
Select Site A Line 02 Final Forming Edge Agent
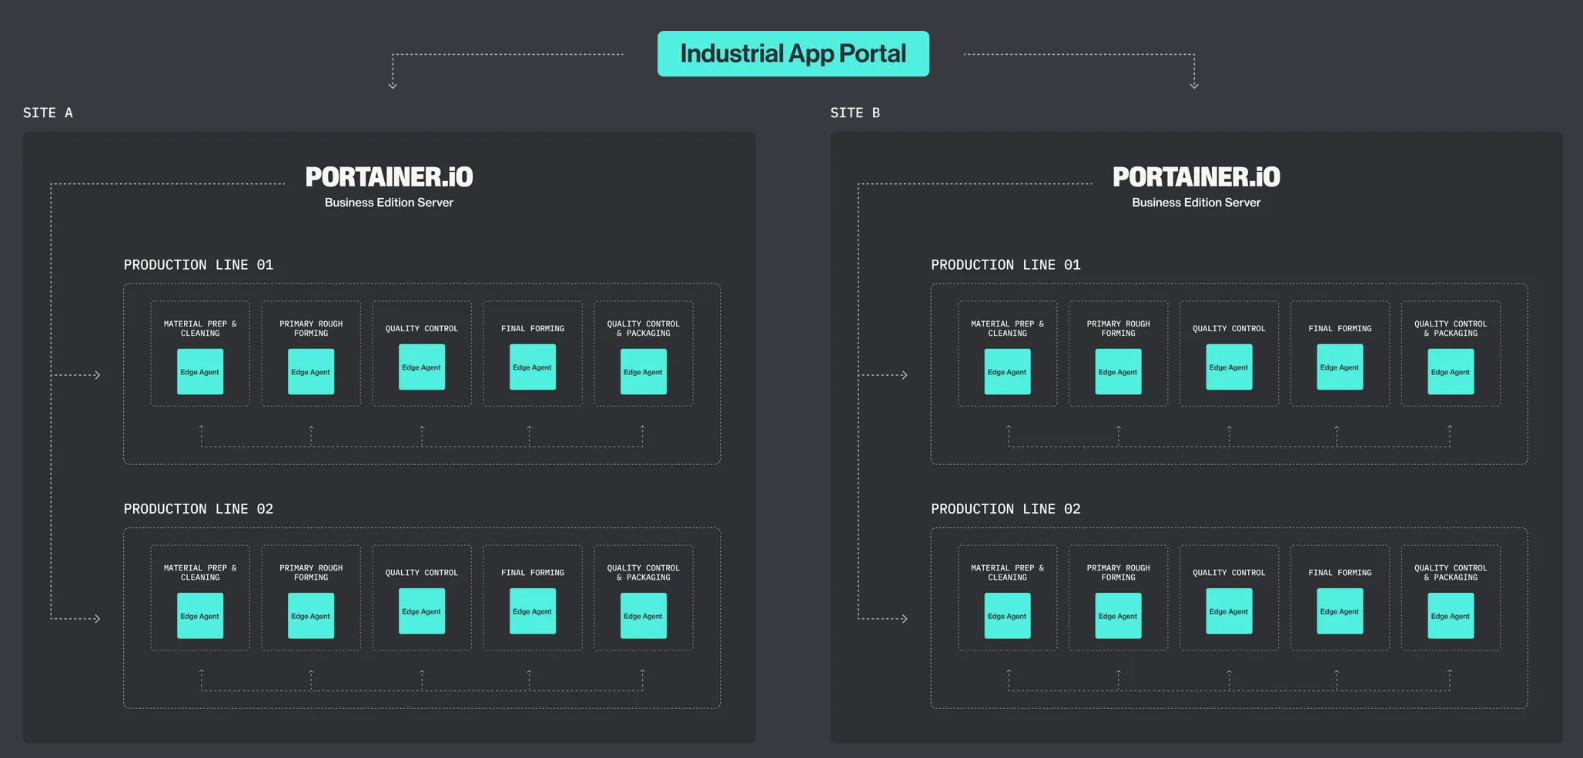click(x=533, y=611)
